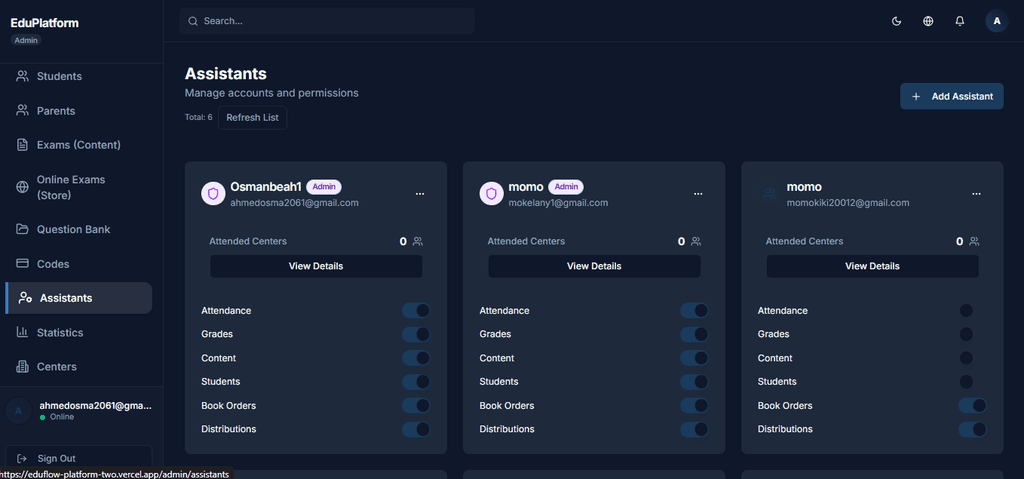Navigate to Codes
This screenshot has height=479, width=1024.
(78, 263)
